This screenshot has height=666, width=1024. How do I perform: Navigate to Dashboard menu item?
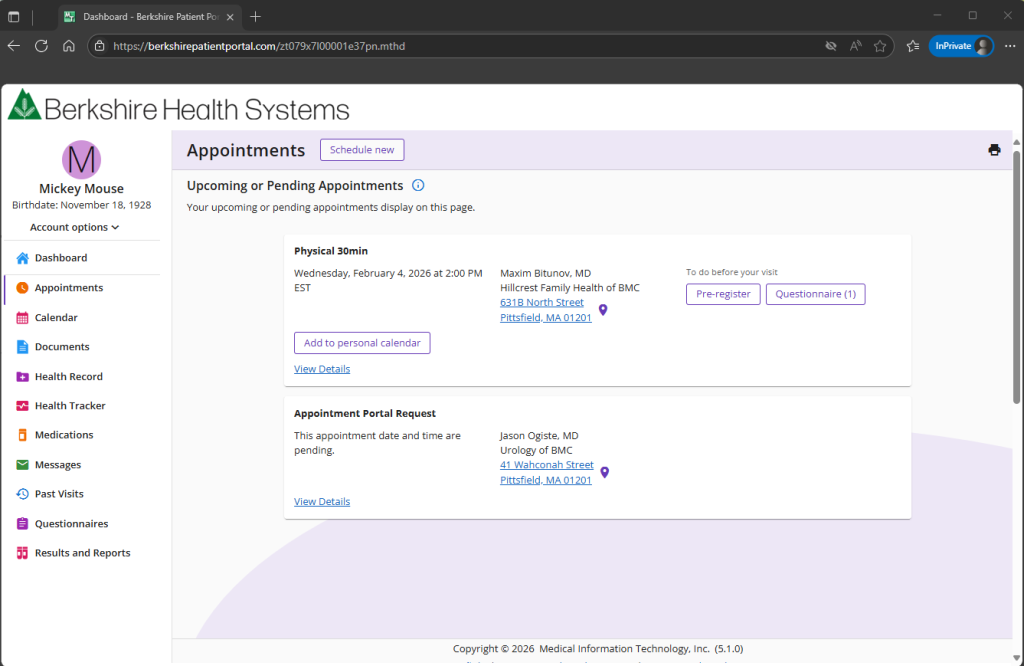(60, 258)
